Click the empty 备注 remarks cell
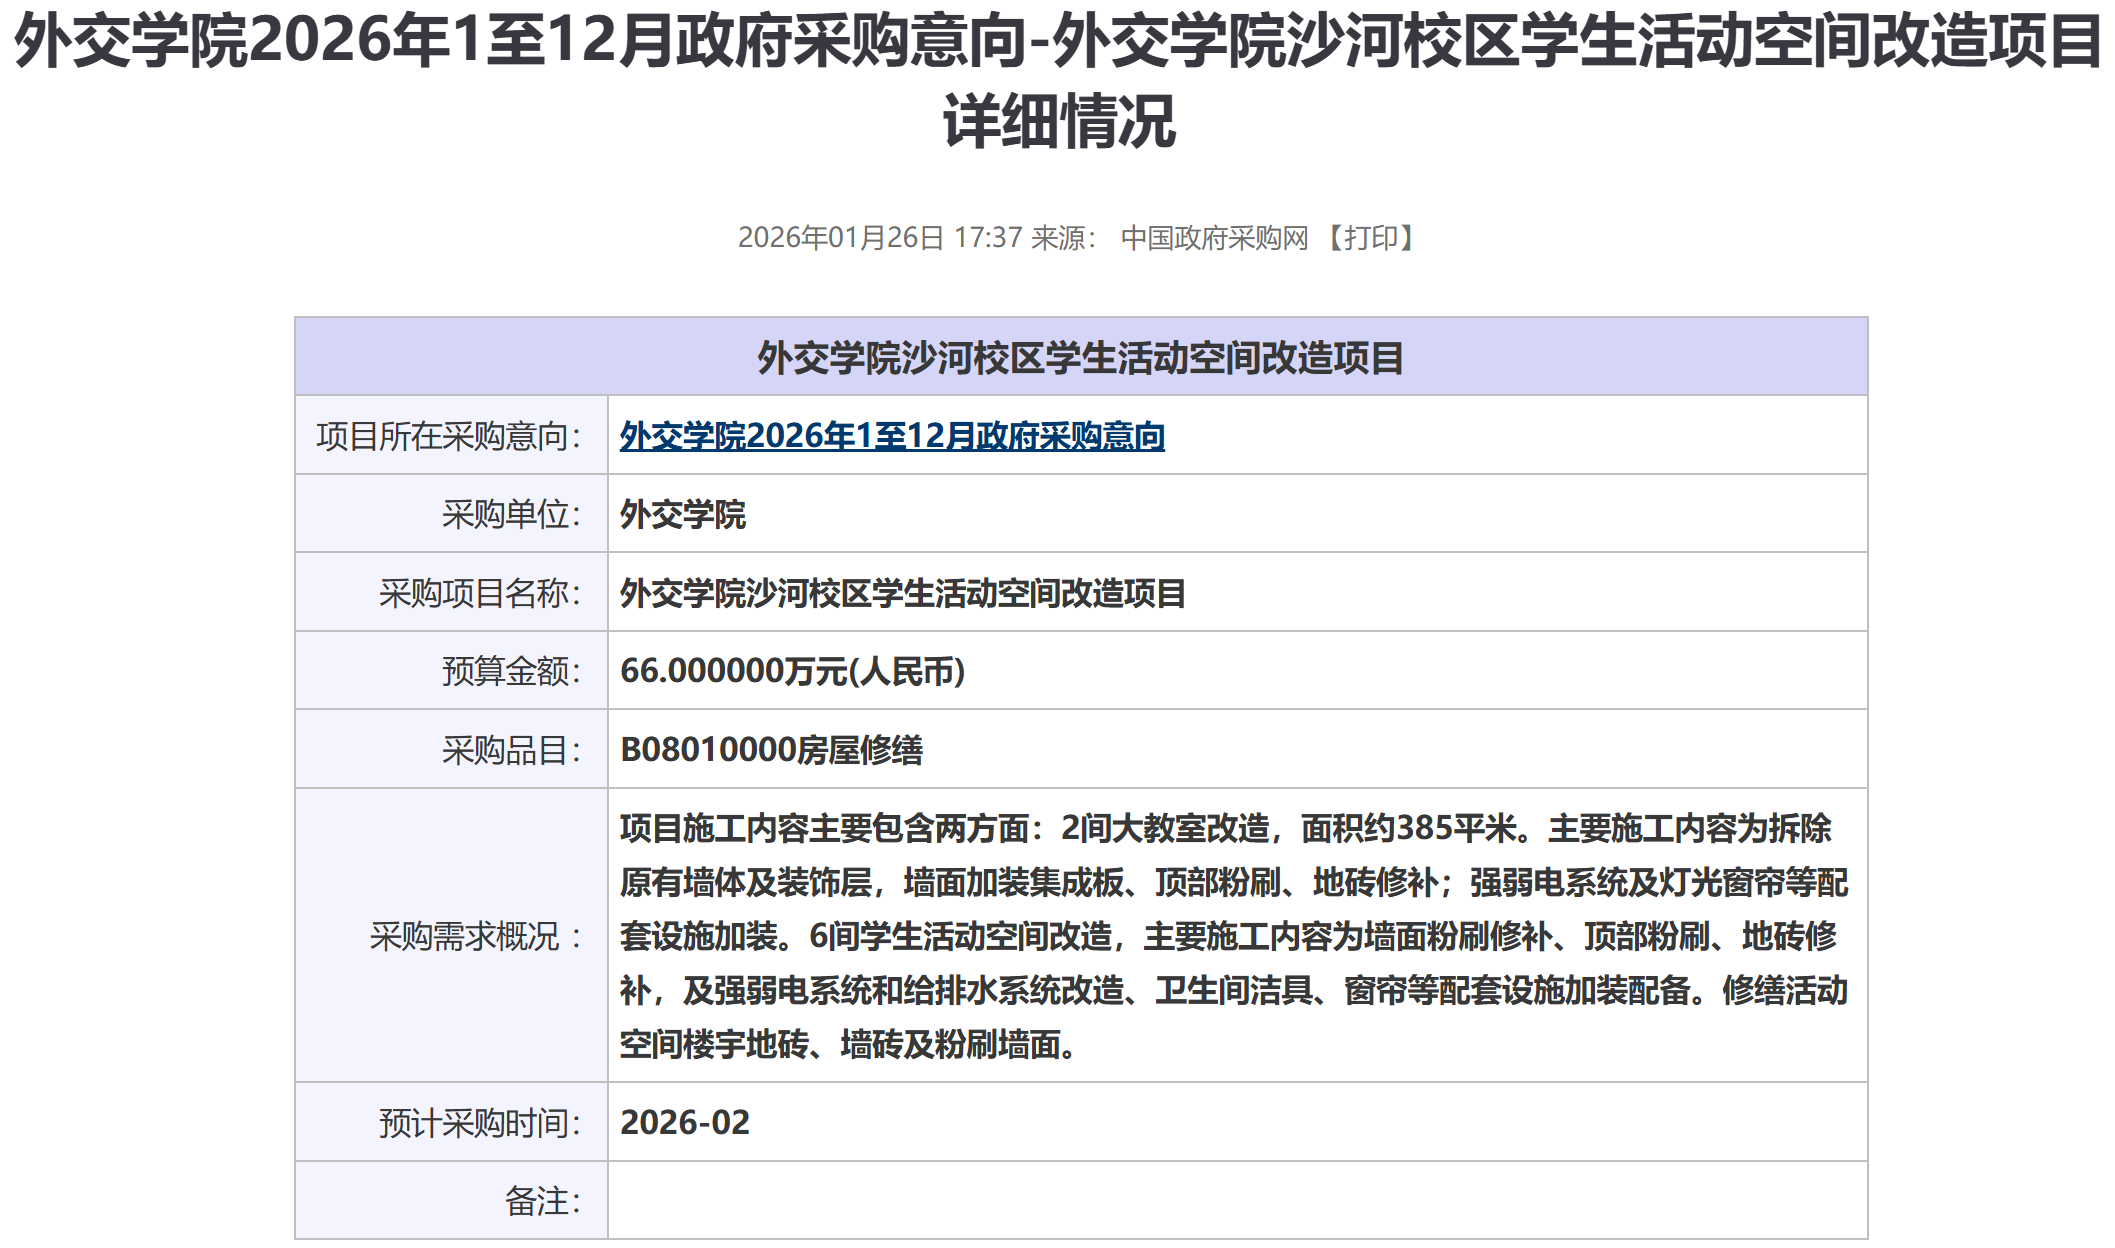This screenshot has width=2115, height=1248. [x=1236, y=1201]
